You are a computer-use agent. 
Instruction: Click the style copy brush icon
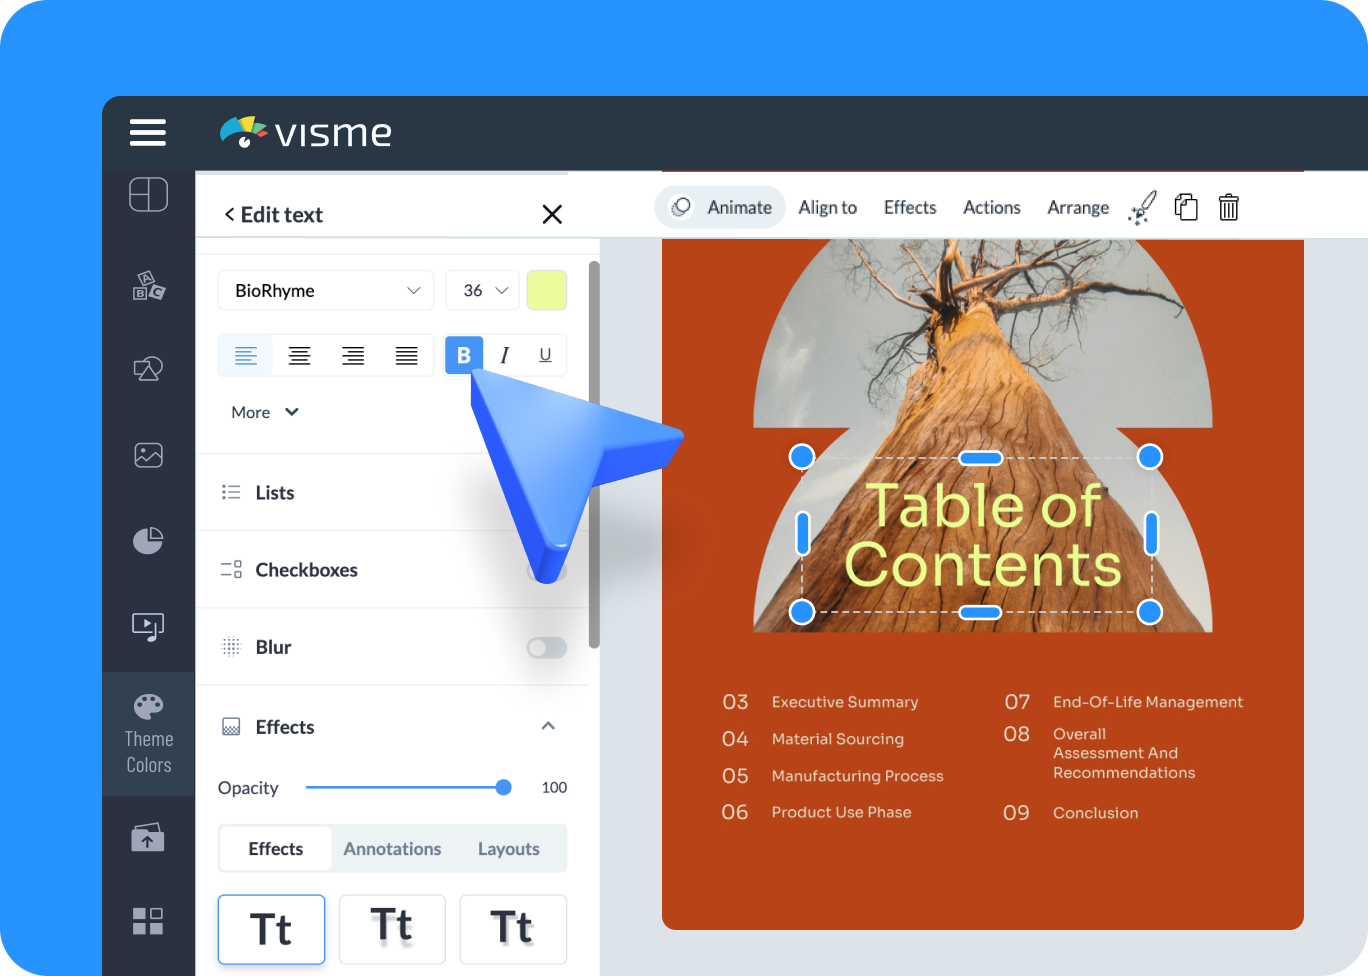(x=1142, y=207)
